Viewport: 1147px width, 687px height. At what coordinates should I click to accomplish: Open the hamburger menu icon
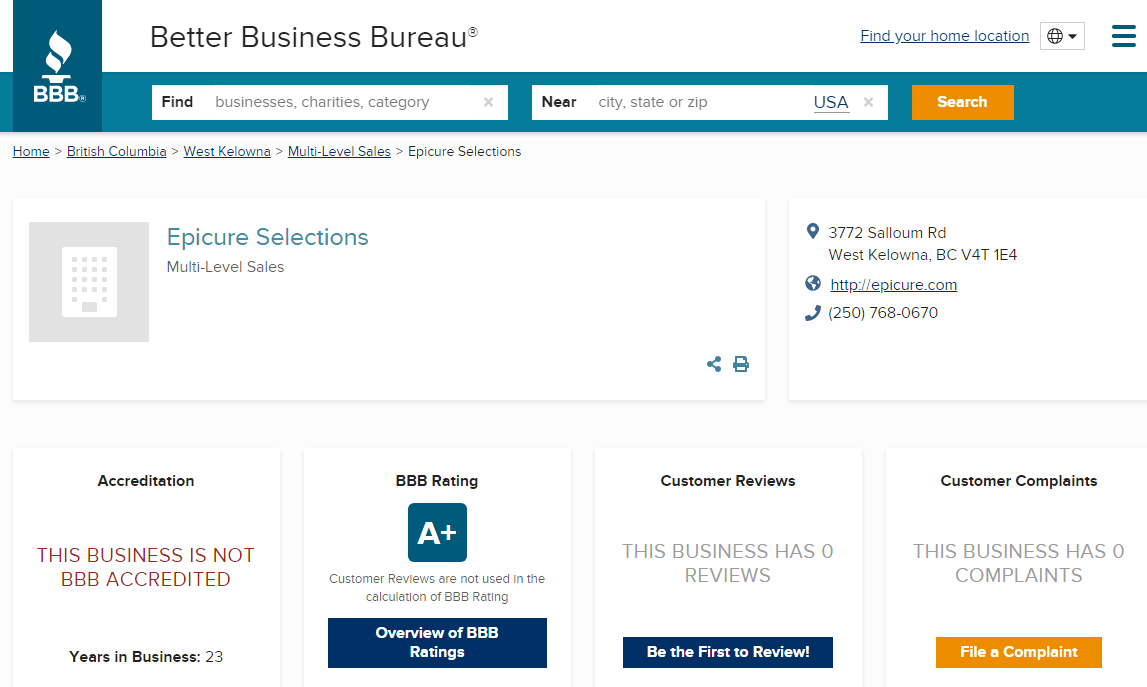pos(1124,36)
